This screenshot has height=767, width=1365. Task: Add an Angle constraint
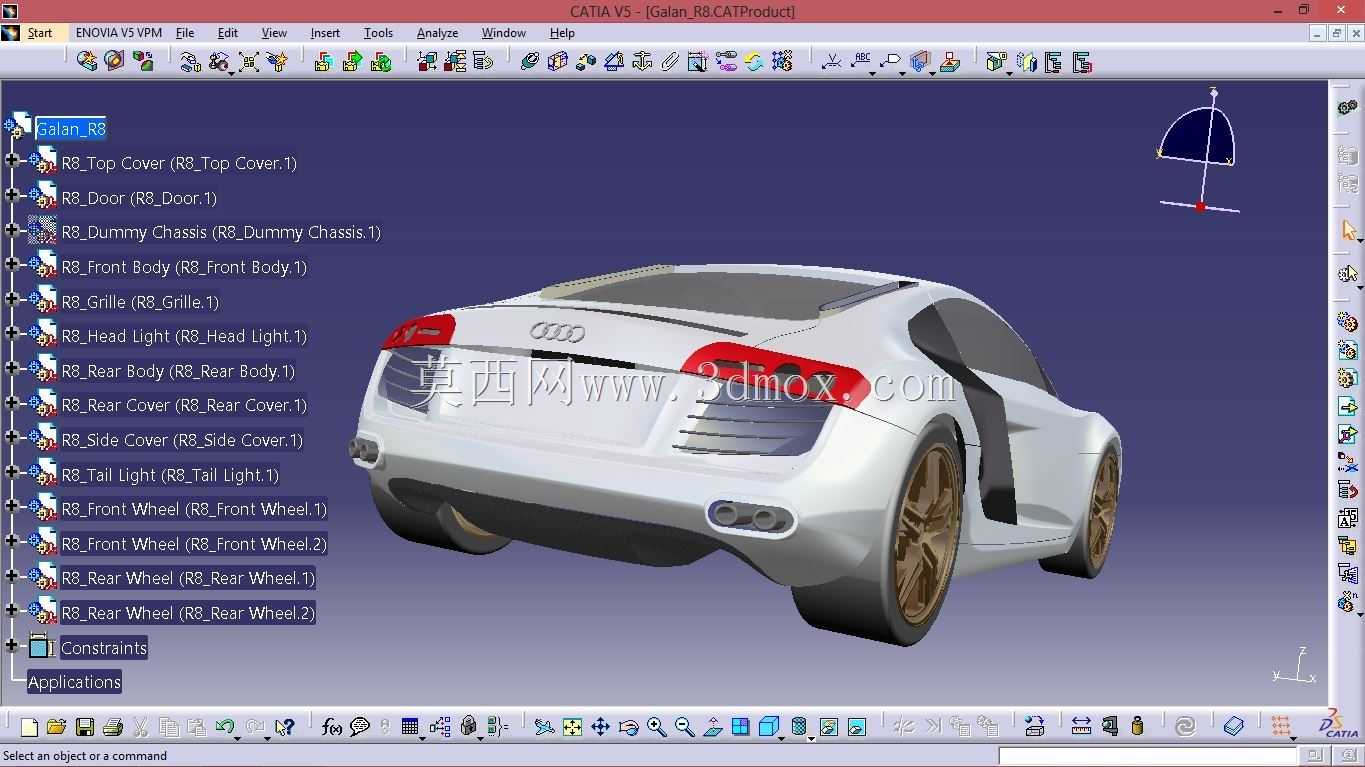(x=614, y=62)
